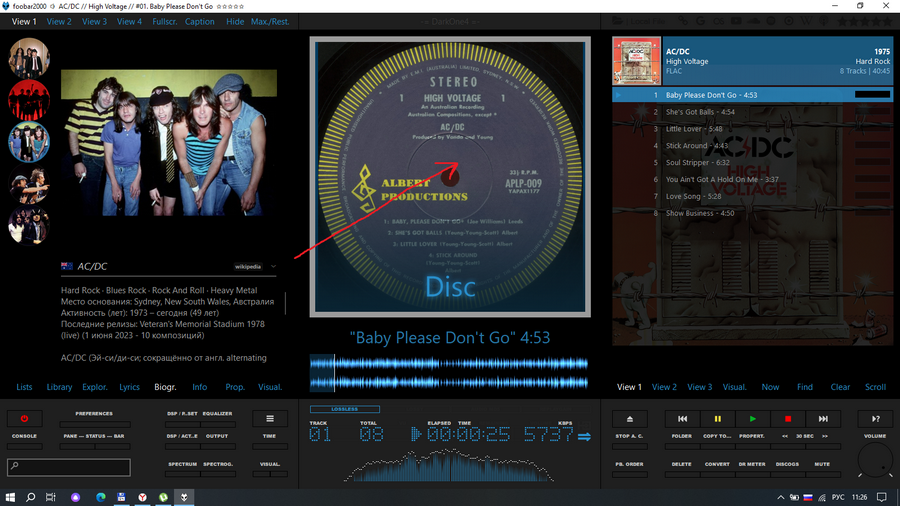Switch to View 2 in top menu
Image resolution: width=900 pixels, height=506 pixels.
(59, 21)
